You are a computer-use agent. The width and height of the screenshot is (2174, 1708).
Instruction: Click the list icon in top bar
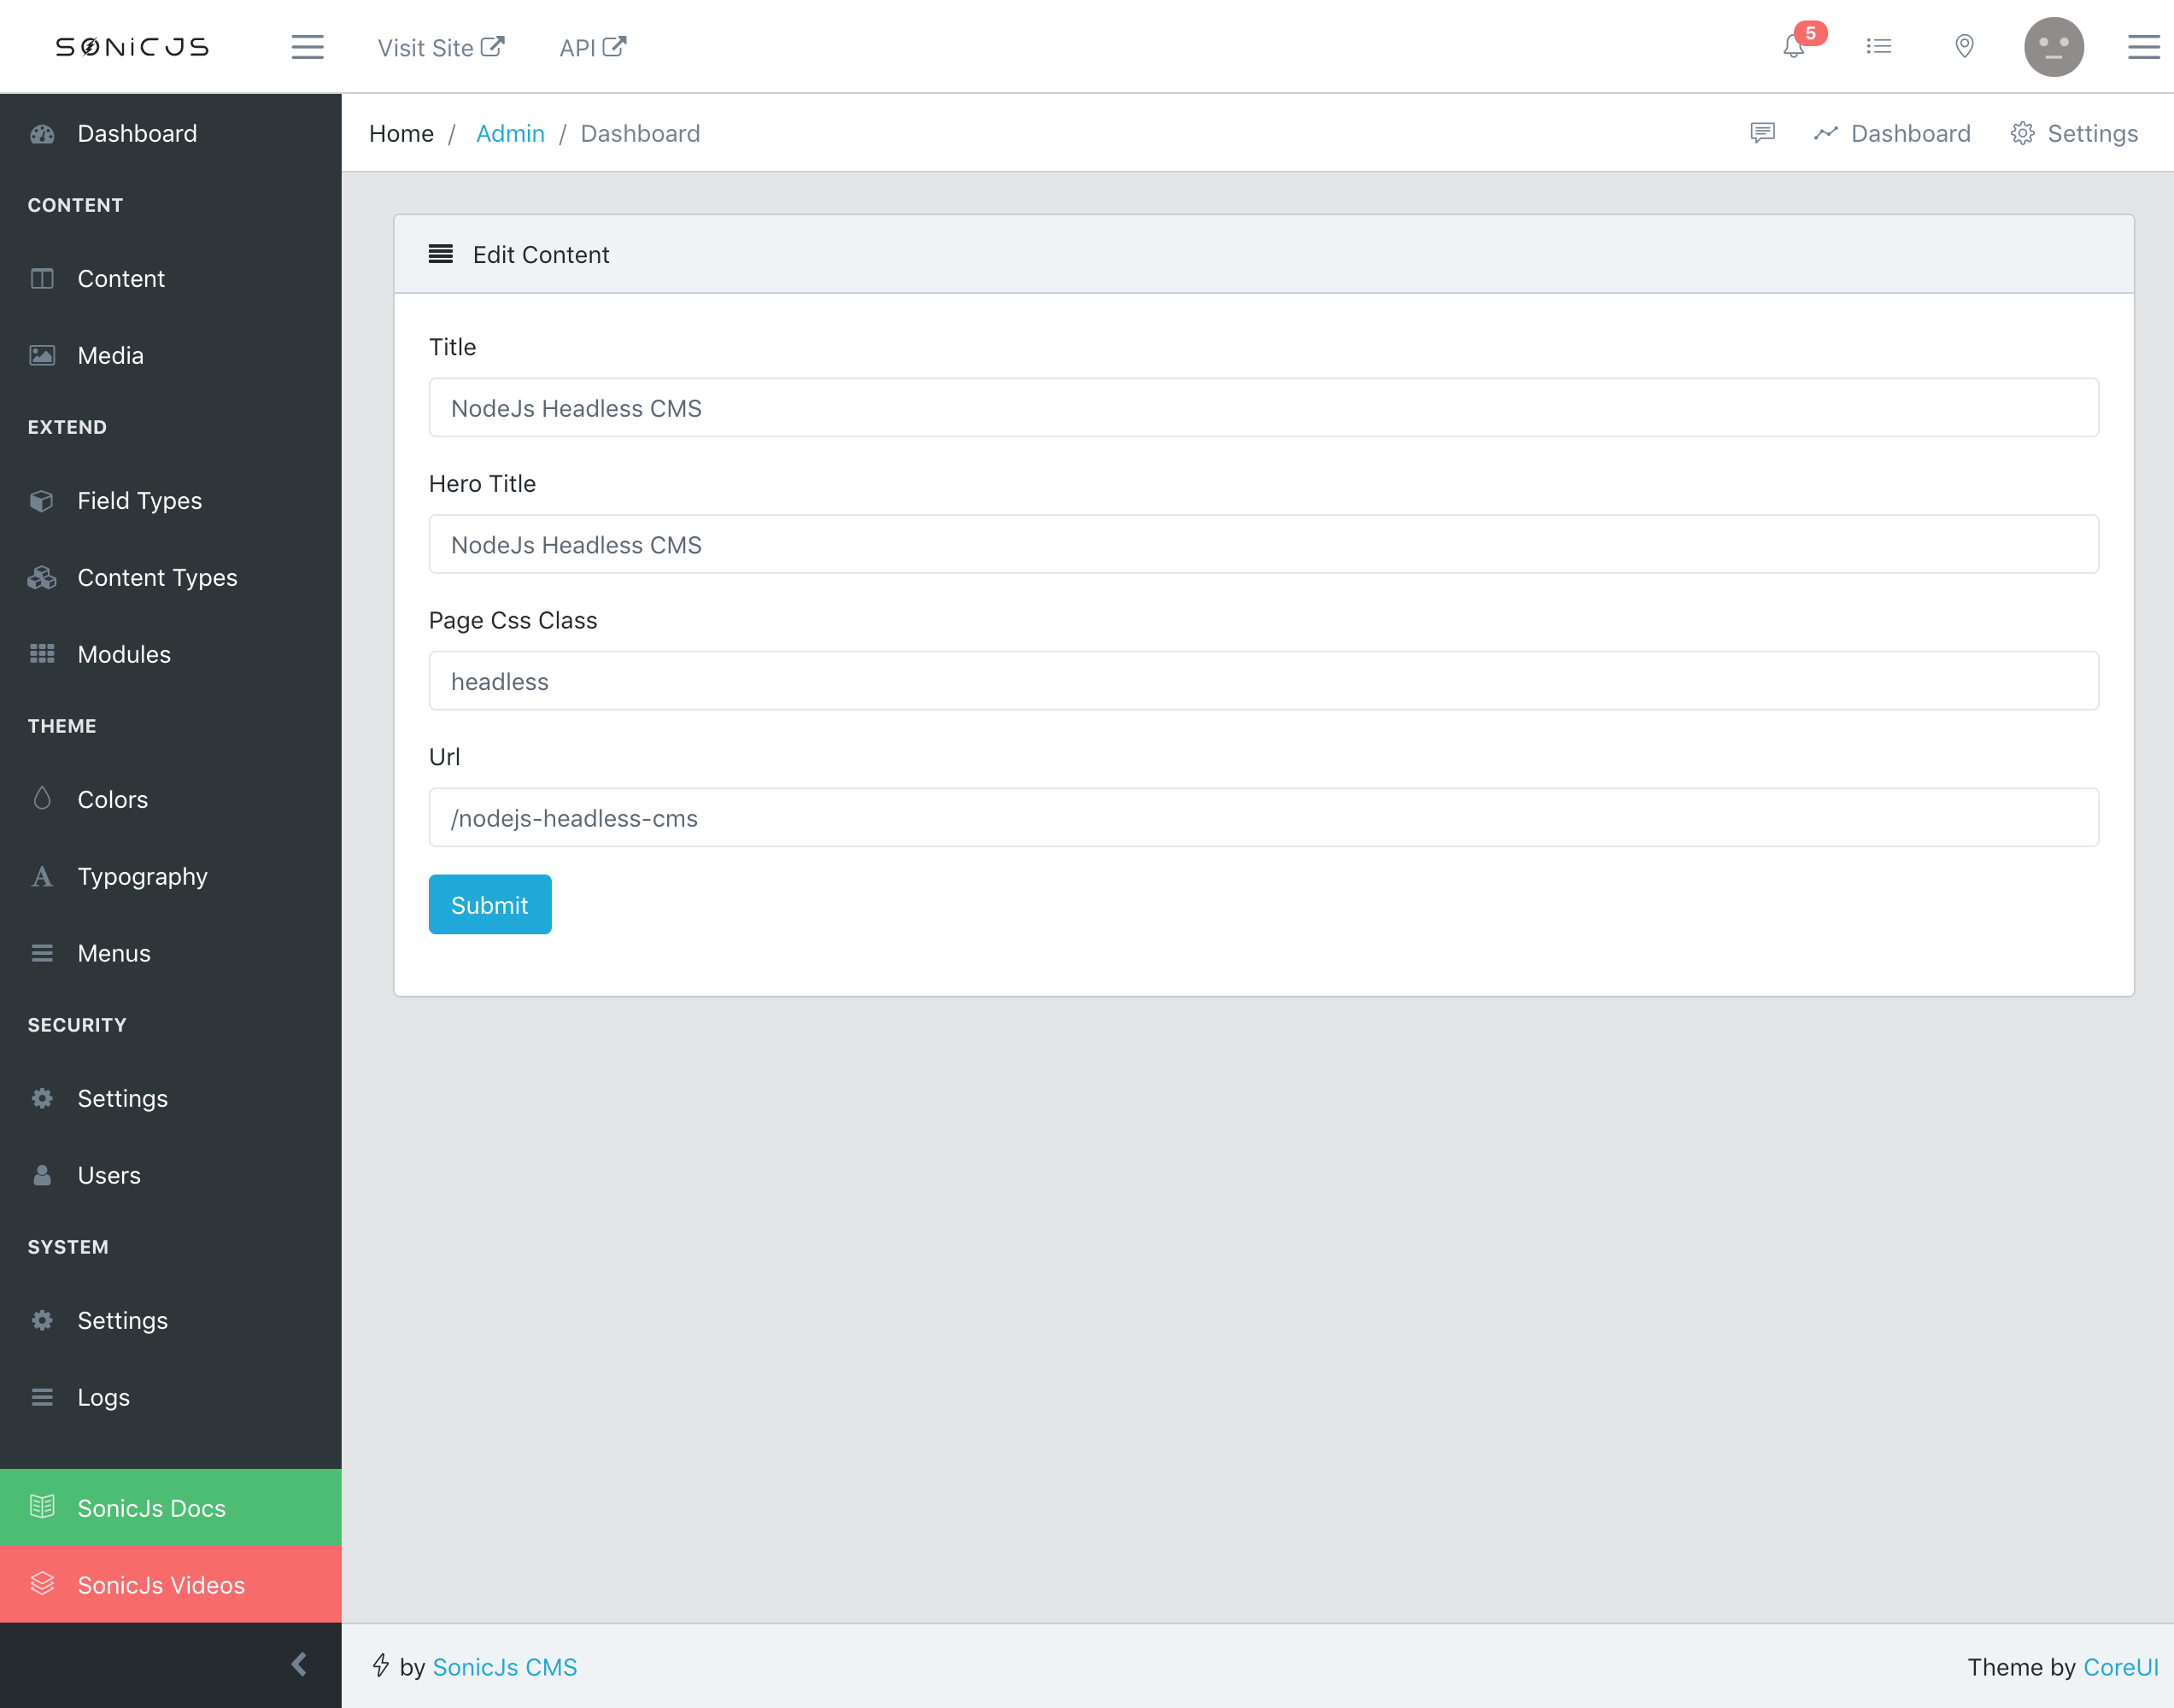click(x=1879, y=46)
